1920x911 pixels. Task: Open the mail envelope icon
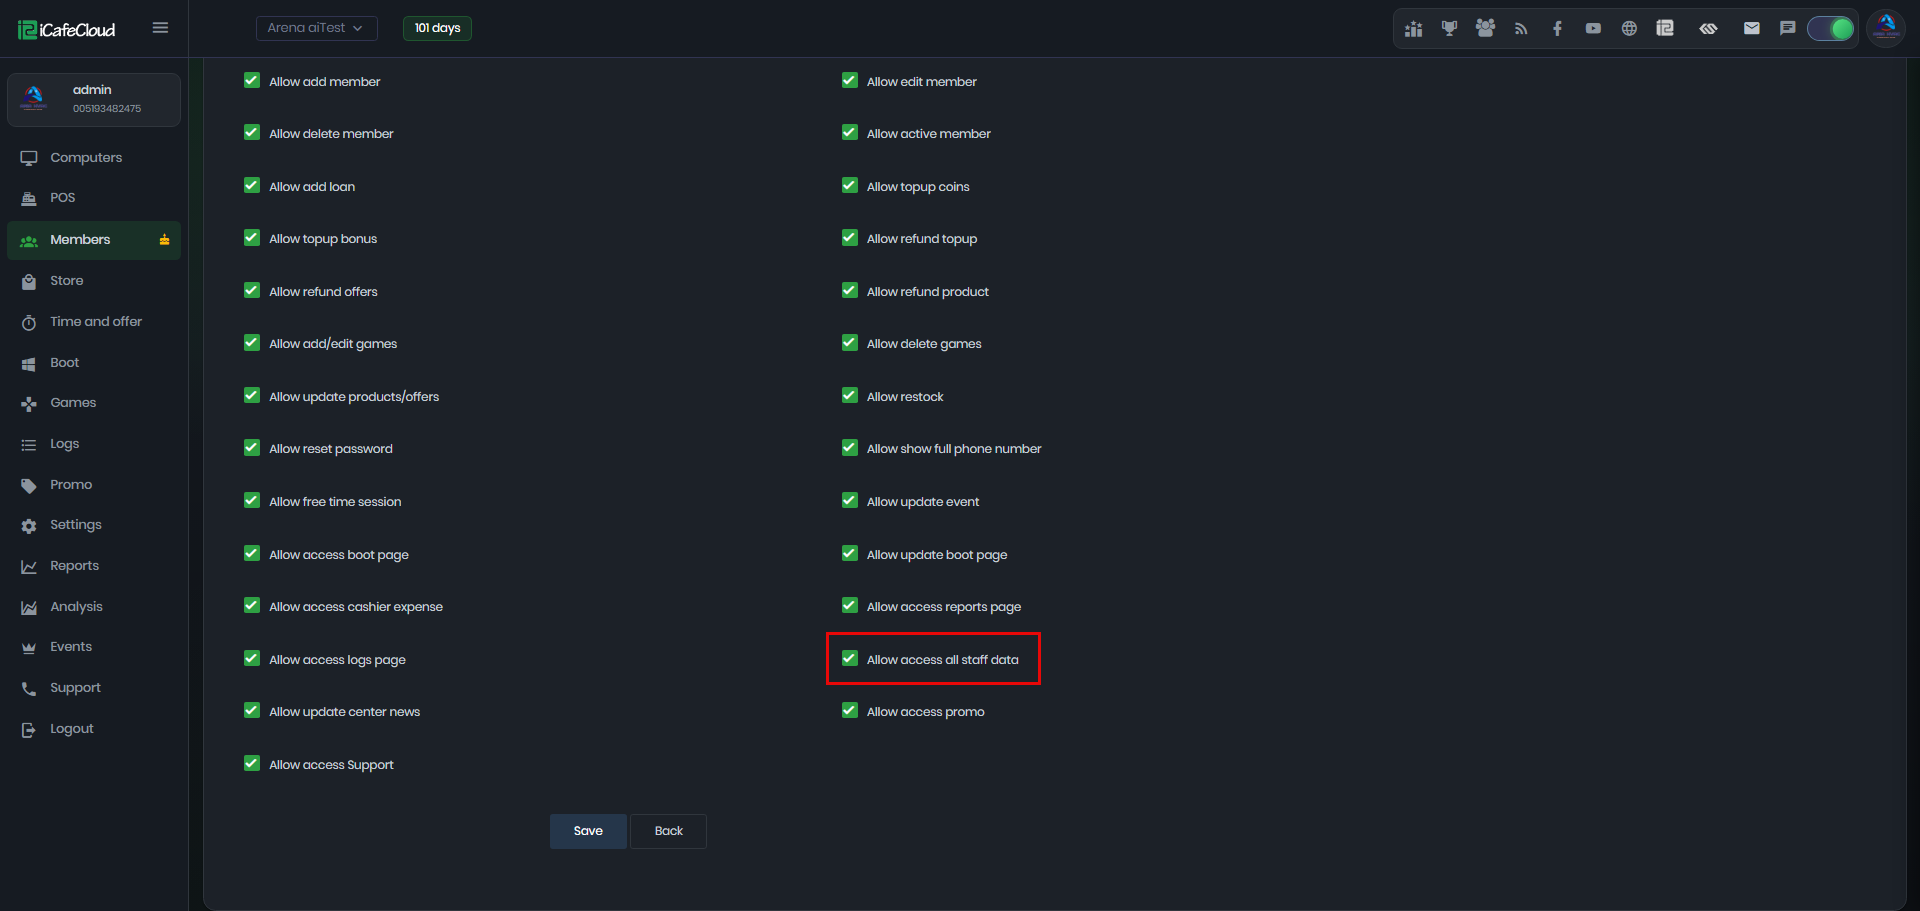(1752, 29)
